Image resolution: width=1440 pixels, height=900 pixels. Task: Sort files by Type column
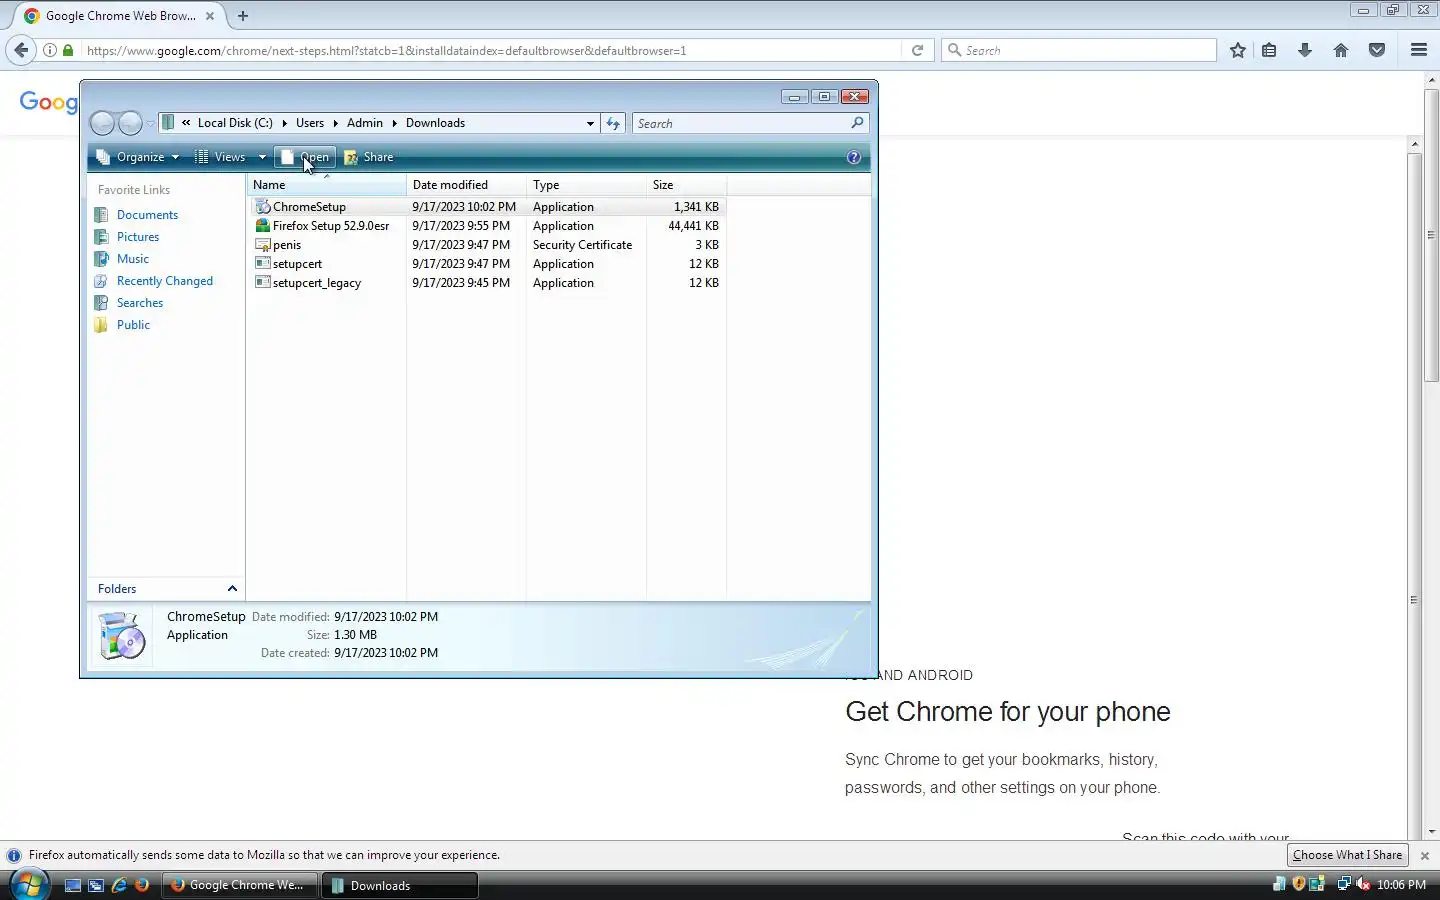pos(586,185)
